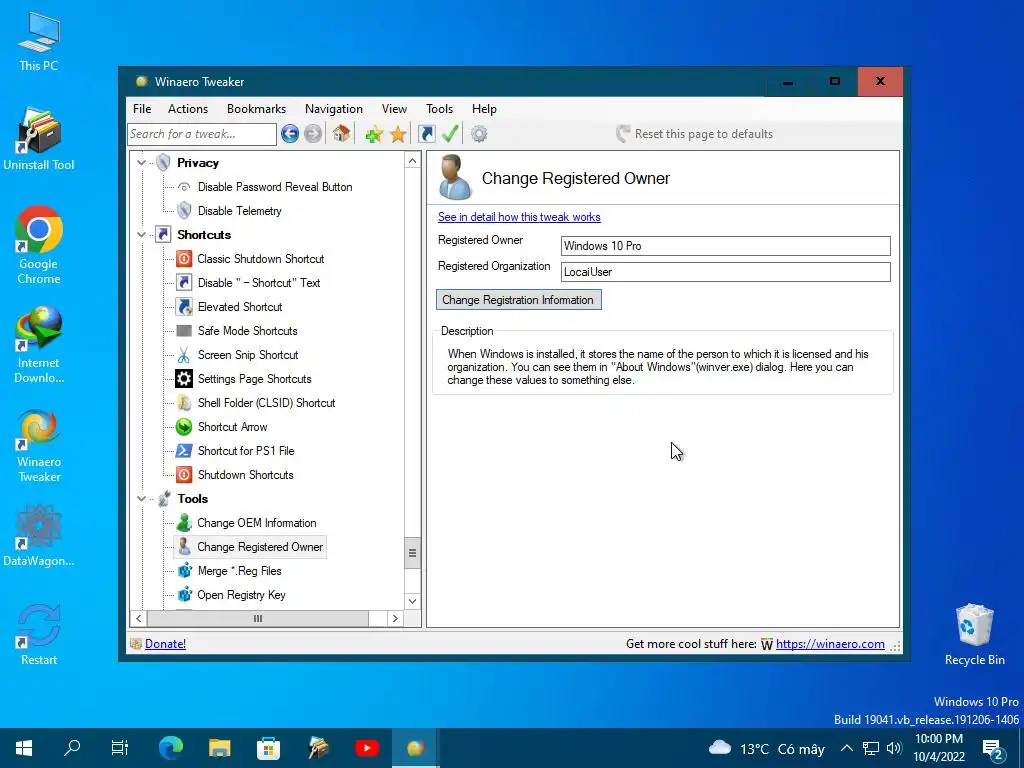Collapse the Shortcuts tree category
The image size is (1024, 768).
point(141,234)
